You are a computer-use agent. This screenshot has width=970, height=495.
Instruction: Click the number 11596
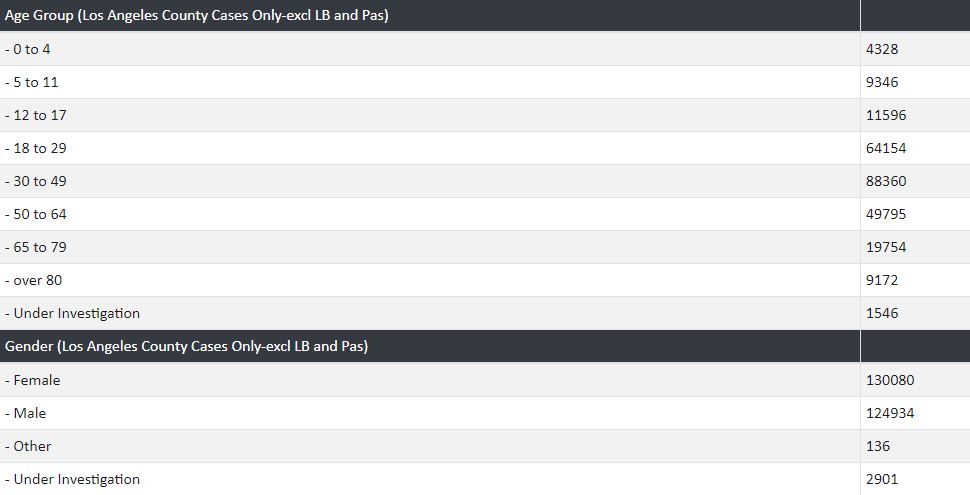pos(886,115)
